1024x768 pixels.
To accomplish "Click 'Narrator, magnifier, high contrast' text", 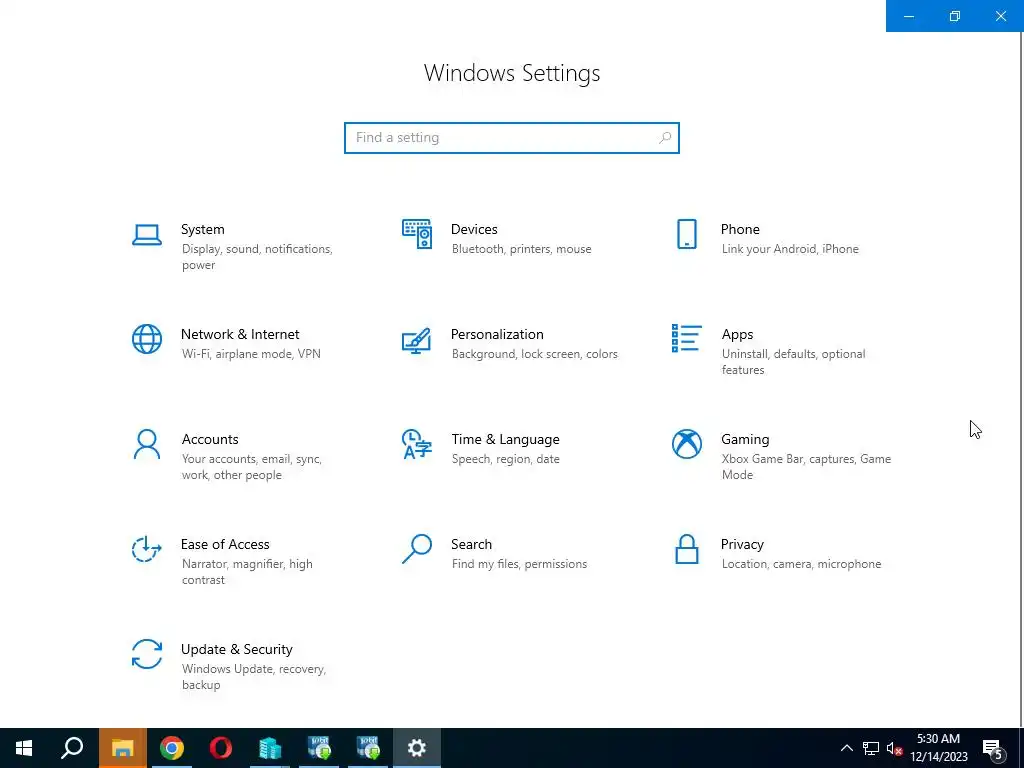I will click(248, 571).
